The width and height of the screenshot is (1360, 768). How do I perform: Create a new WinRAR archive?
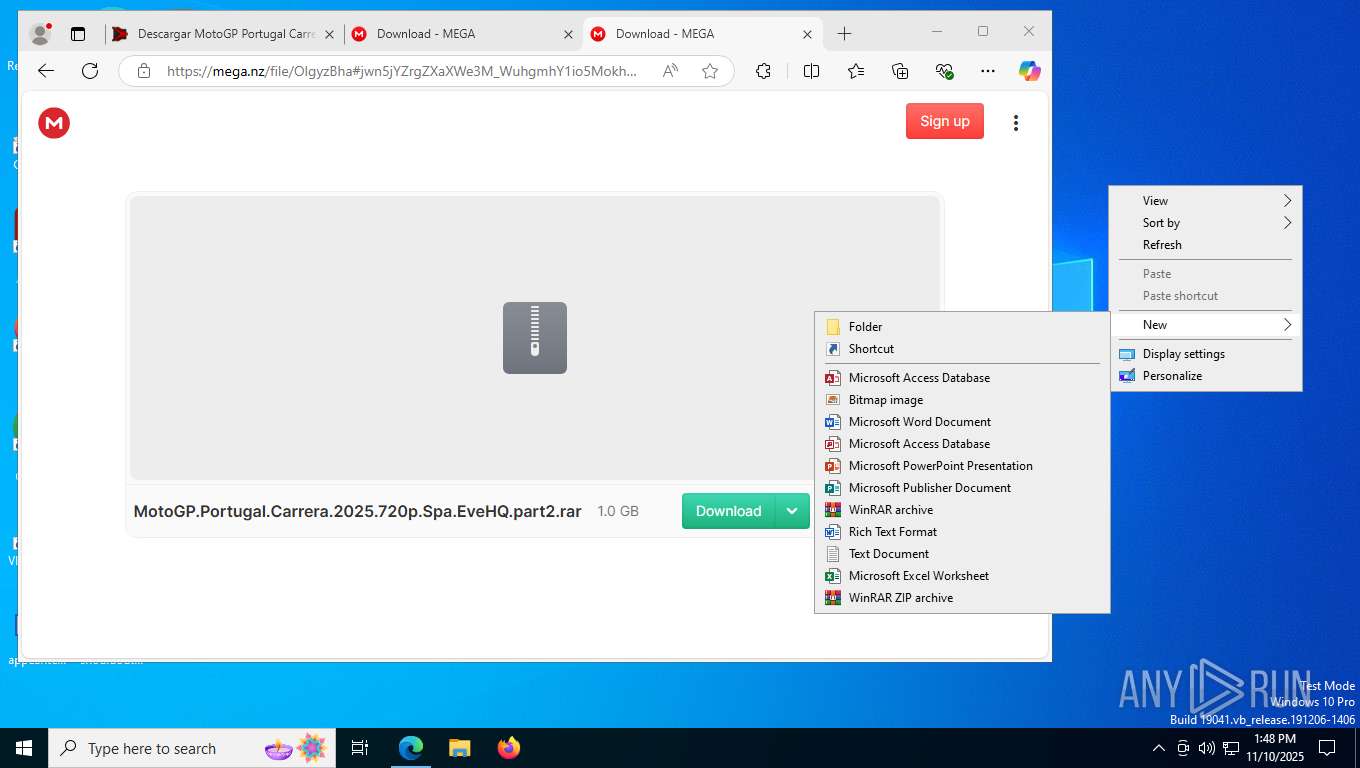click(x=962, y=510)
